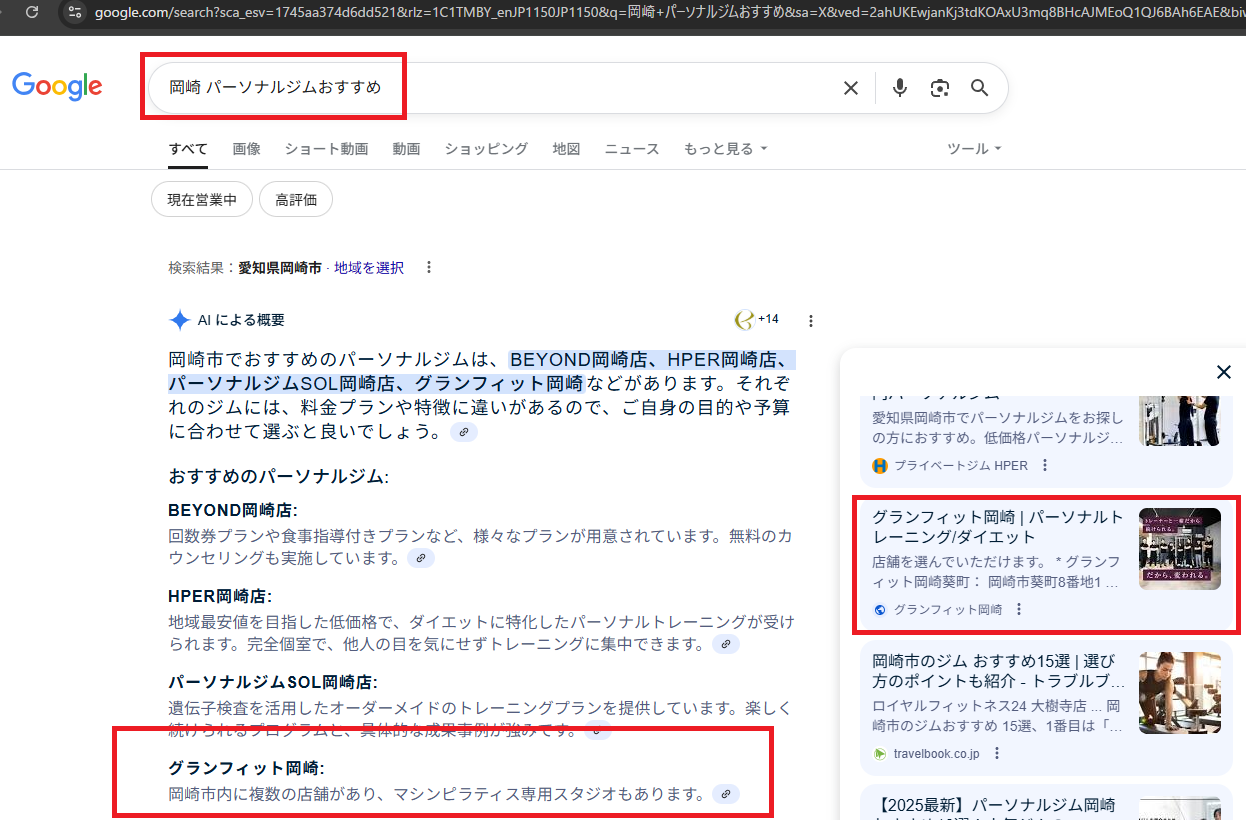Open site information icon in address bar
The height and width of the screenshot is (820, 1246).
point(74,13)
